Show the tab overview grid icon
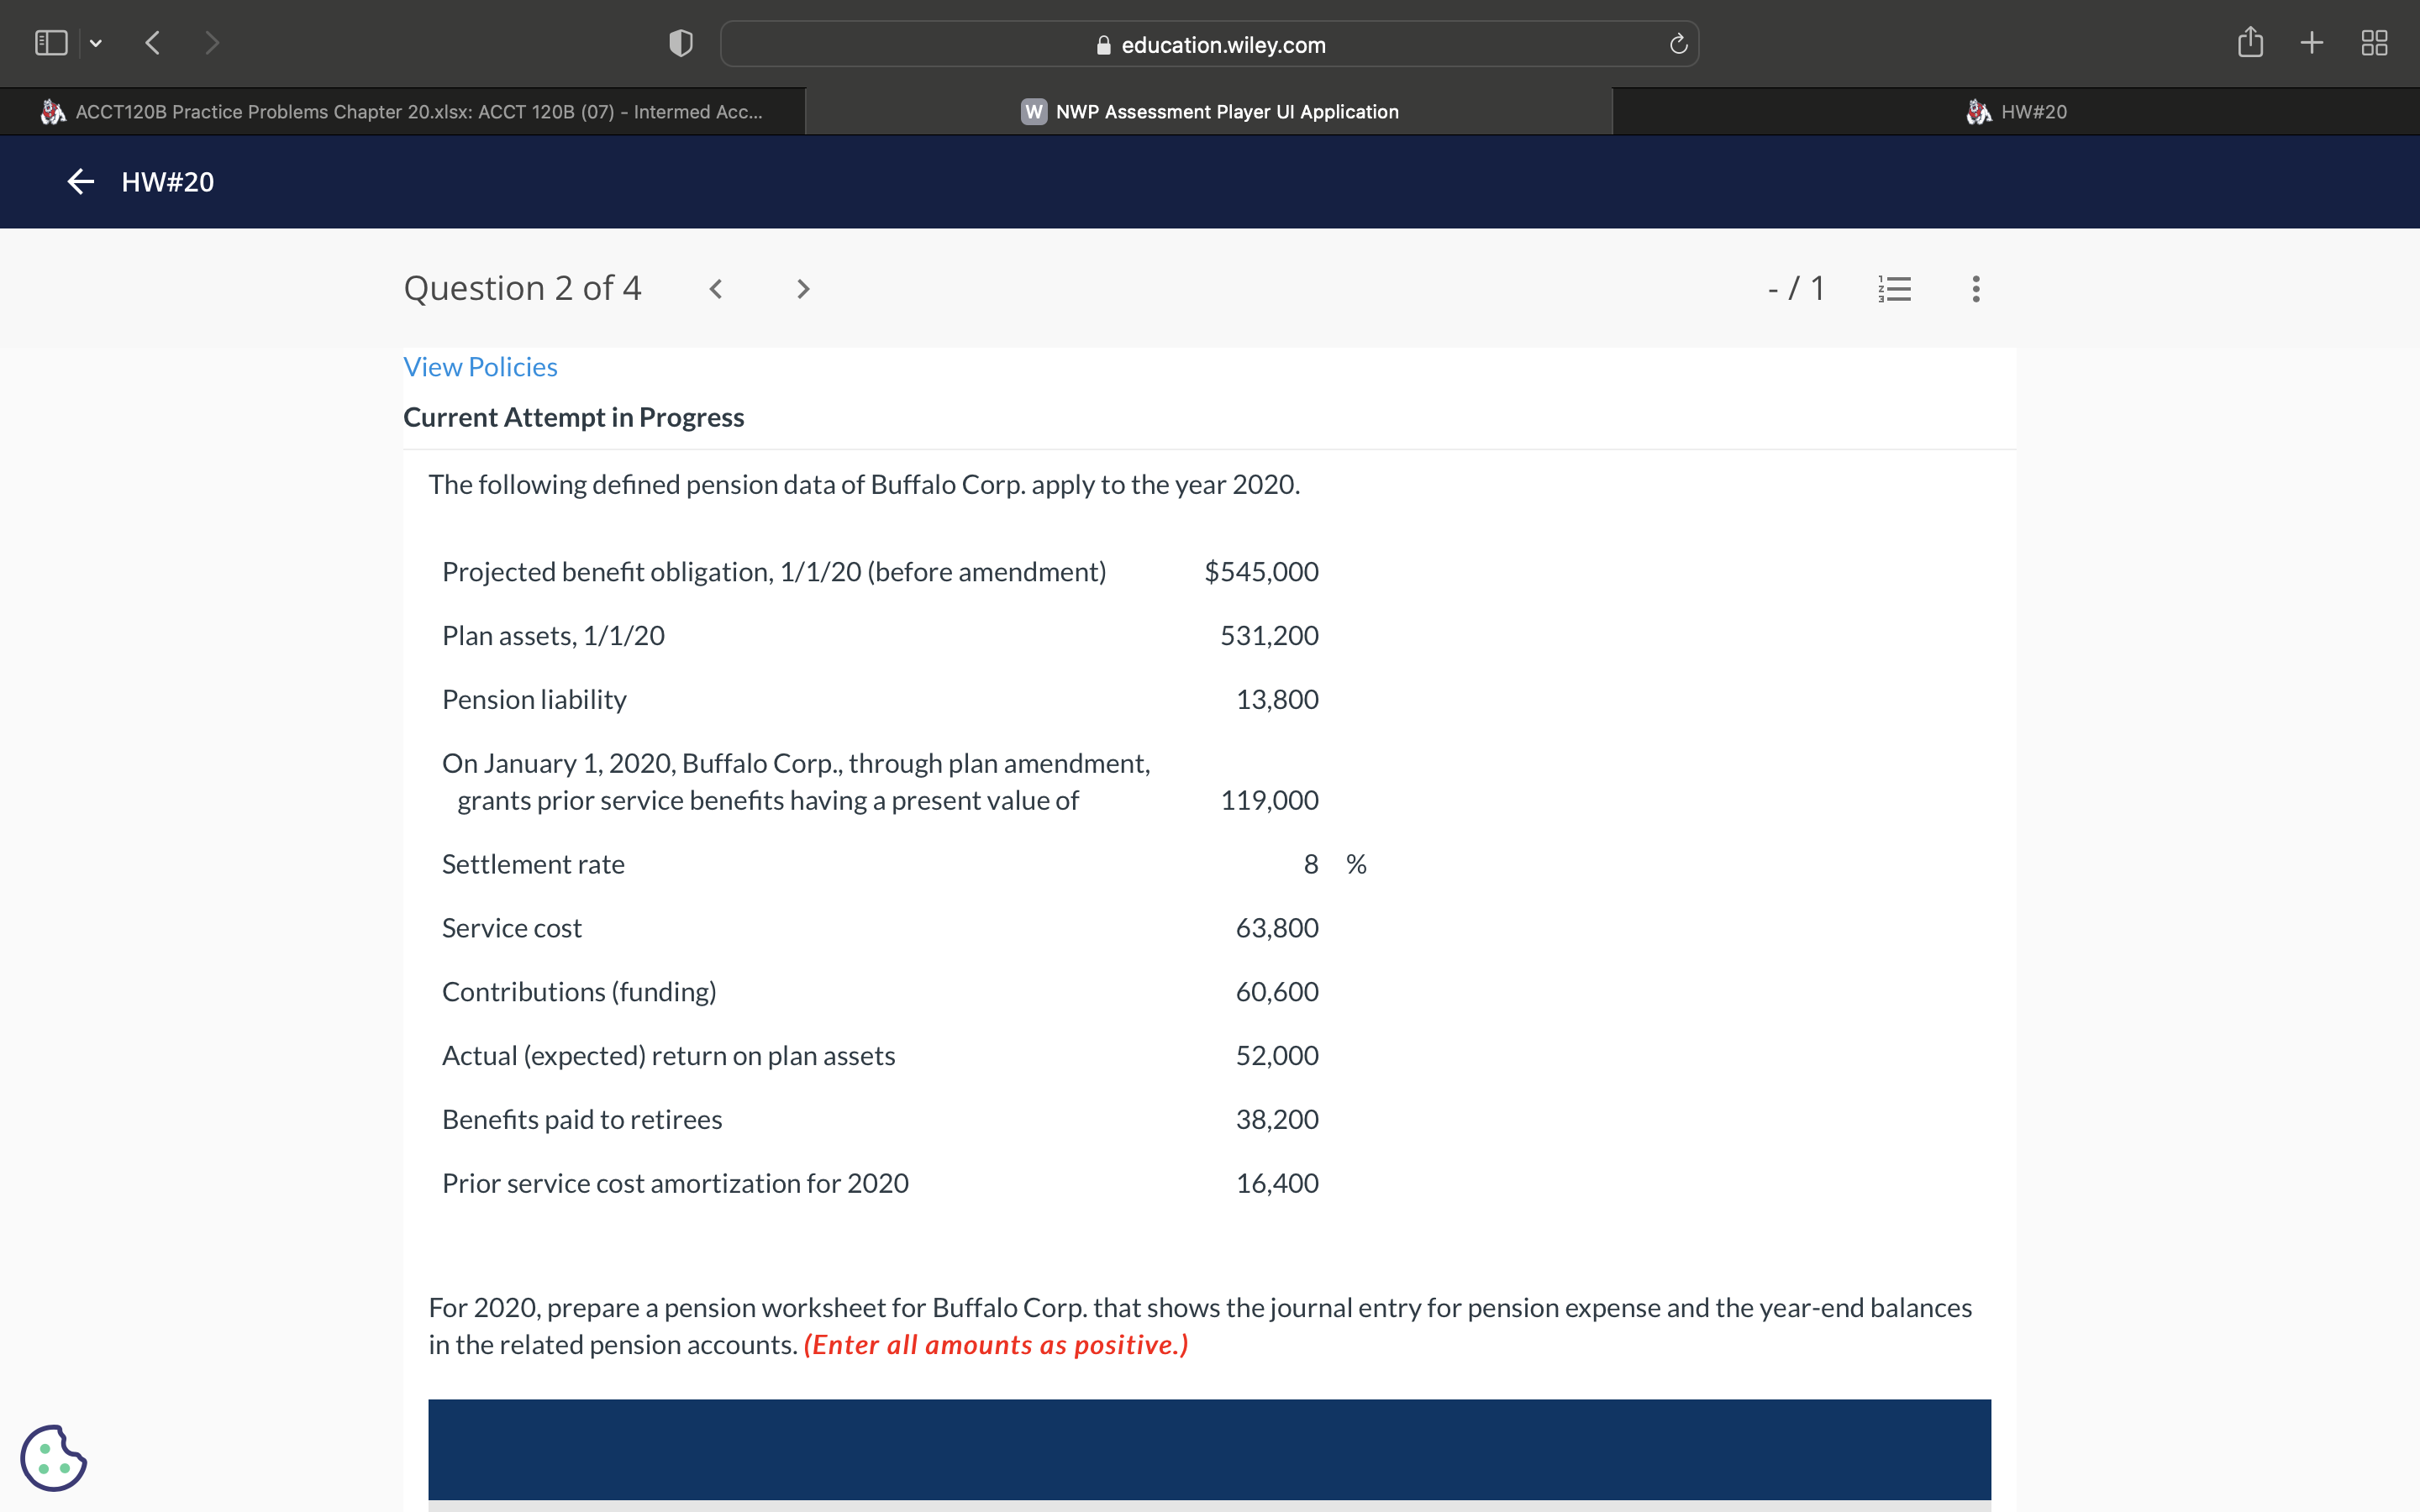 (x=2374, y=43)
